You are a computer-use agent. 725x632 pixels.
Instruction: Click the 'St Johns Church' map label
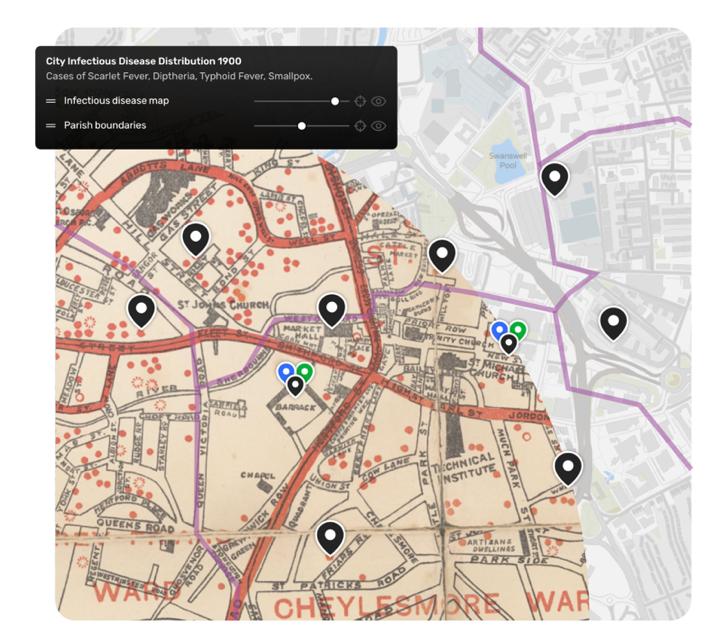tap(223, 305)
